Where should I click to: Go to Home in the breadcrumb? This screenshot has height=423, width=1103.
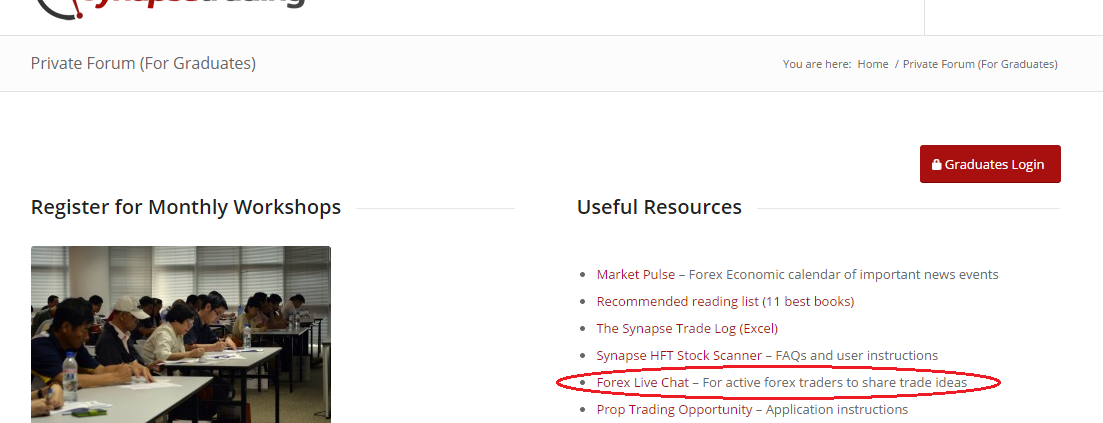coord(873,64)
